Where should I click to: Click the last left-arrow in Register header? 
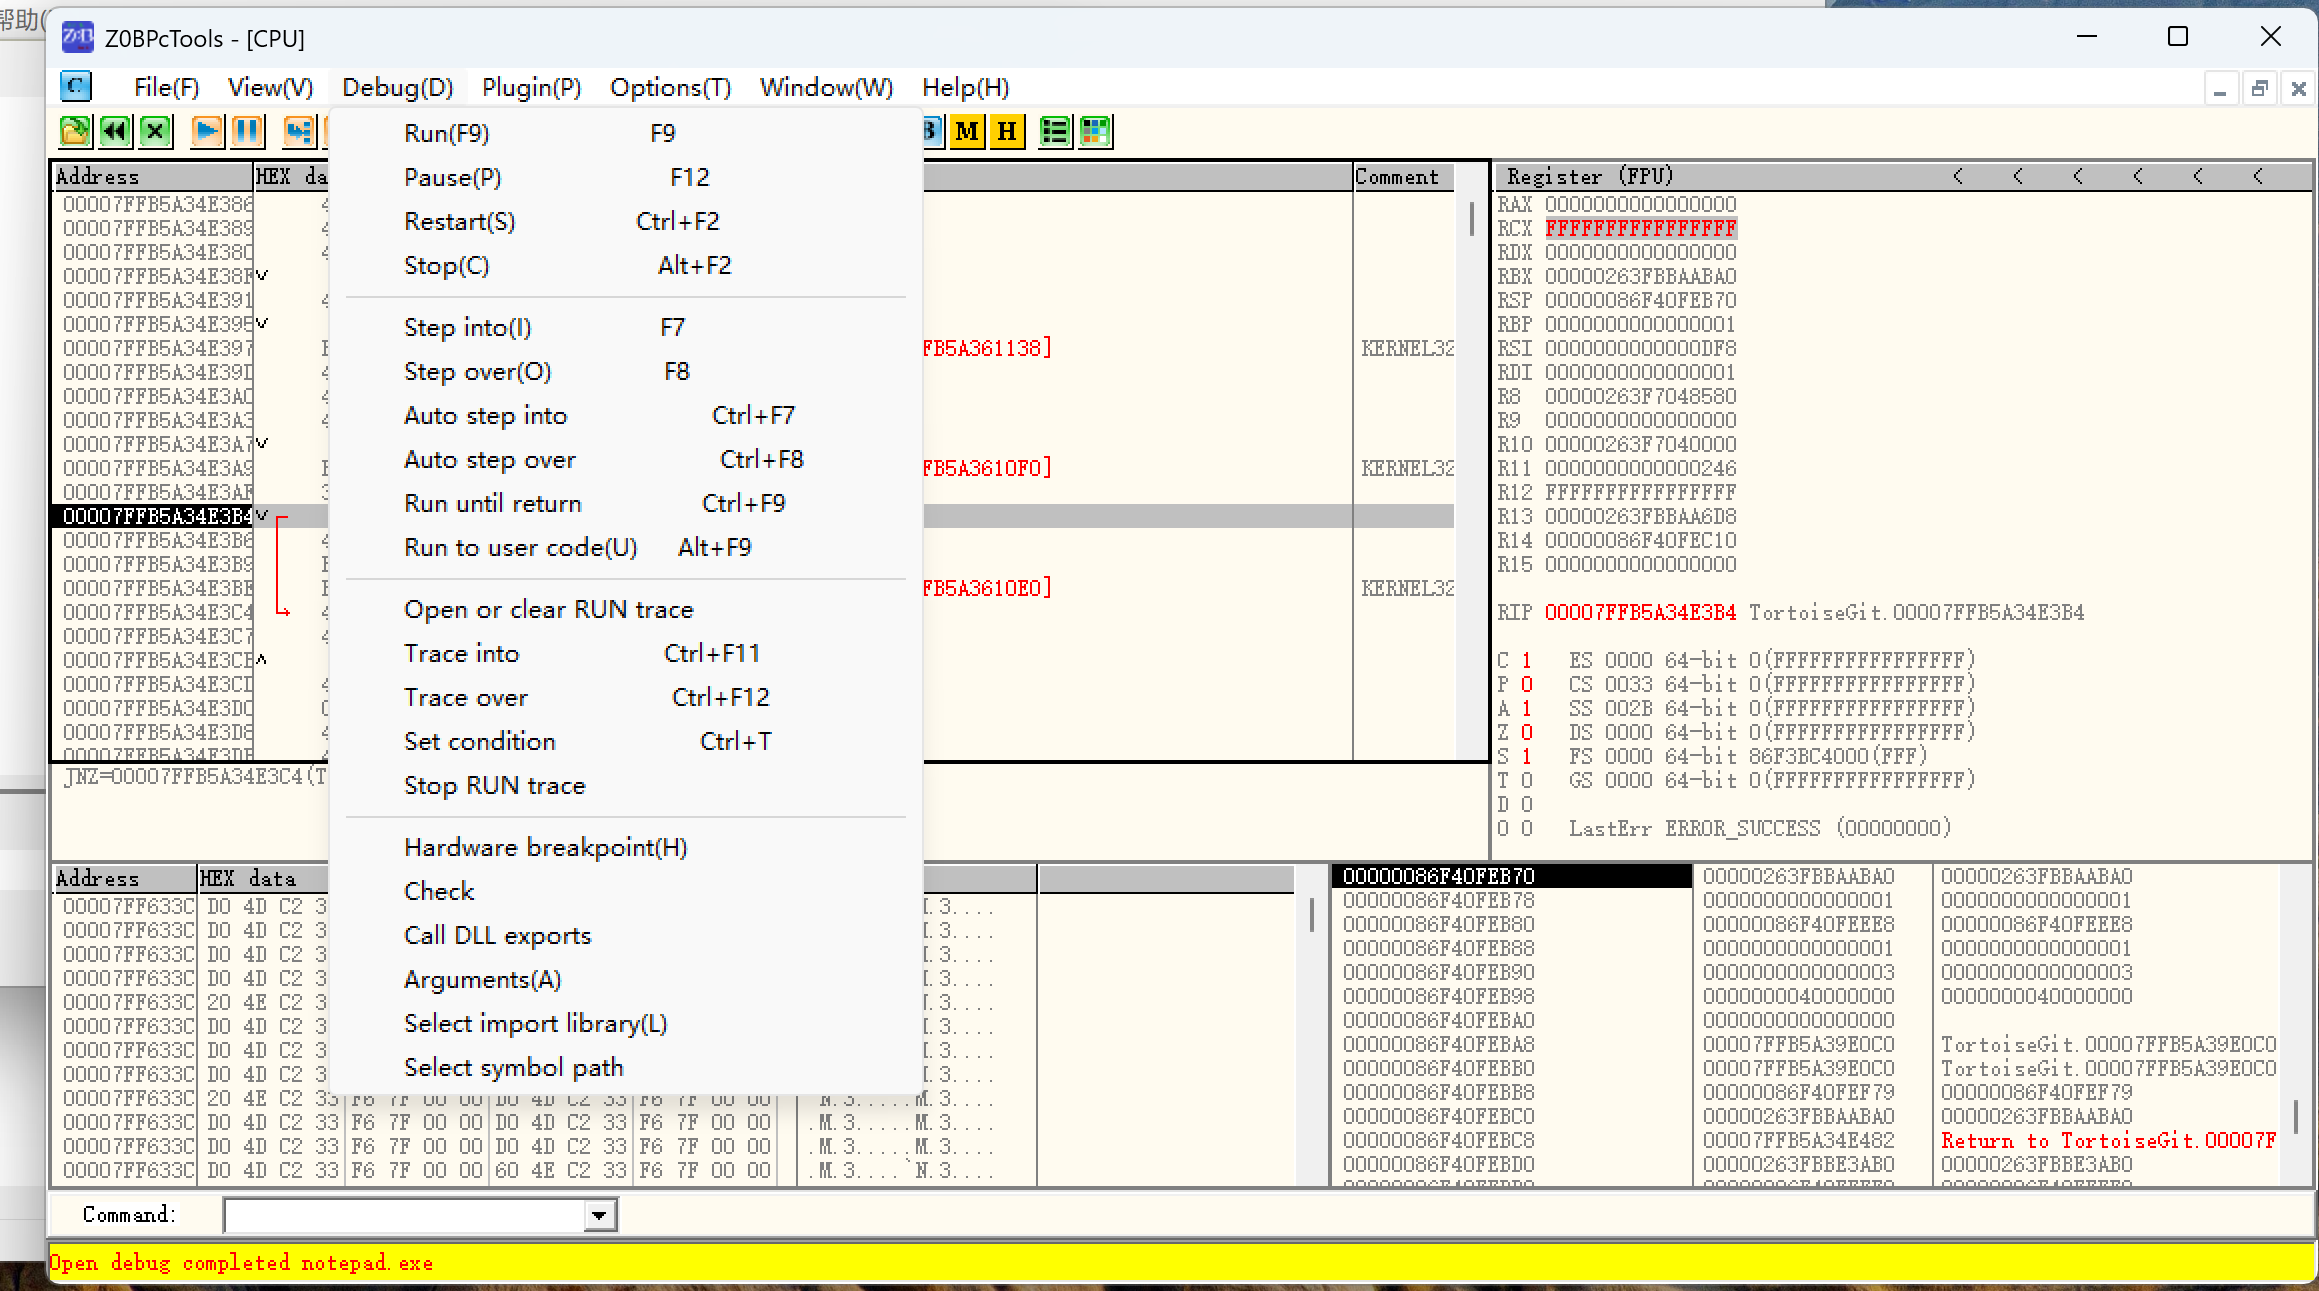pyautogui.click(x=2258, y=177)
